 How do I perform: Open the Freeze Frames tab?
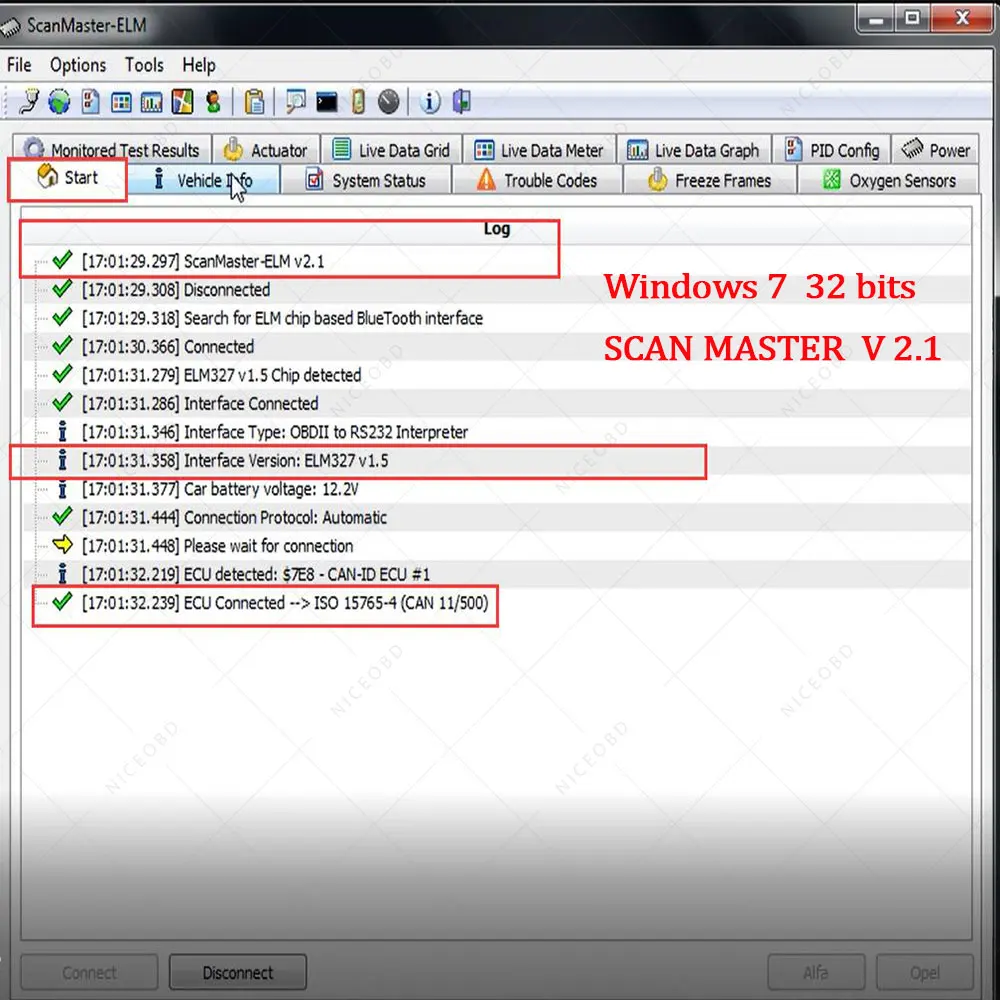click(x=710, y=180)
